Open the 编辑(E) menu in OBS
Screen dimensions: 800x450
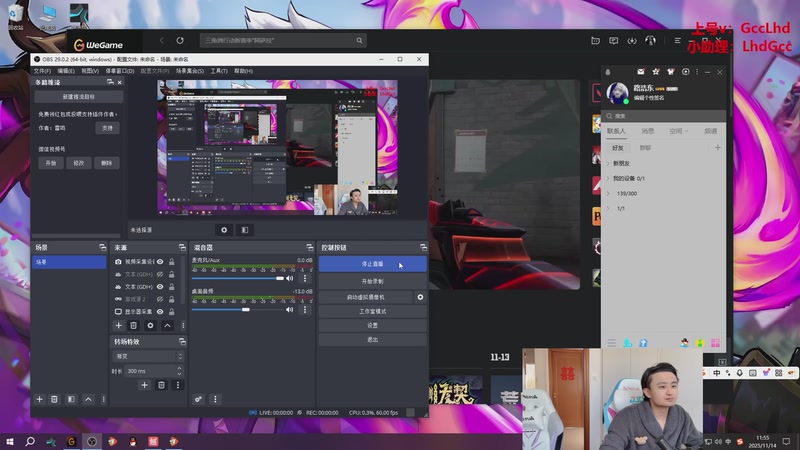point(66,71)
